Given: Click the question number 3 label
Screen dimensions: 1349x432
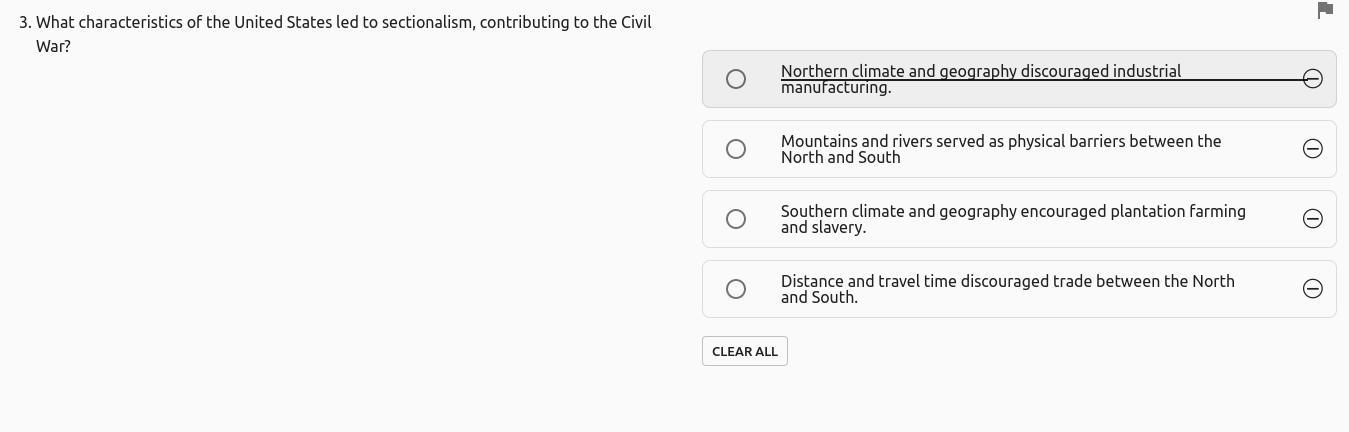Looking at the screenshot, I should coord(25,23).
